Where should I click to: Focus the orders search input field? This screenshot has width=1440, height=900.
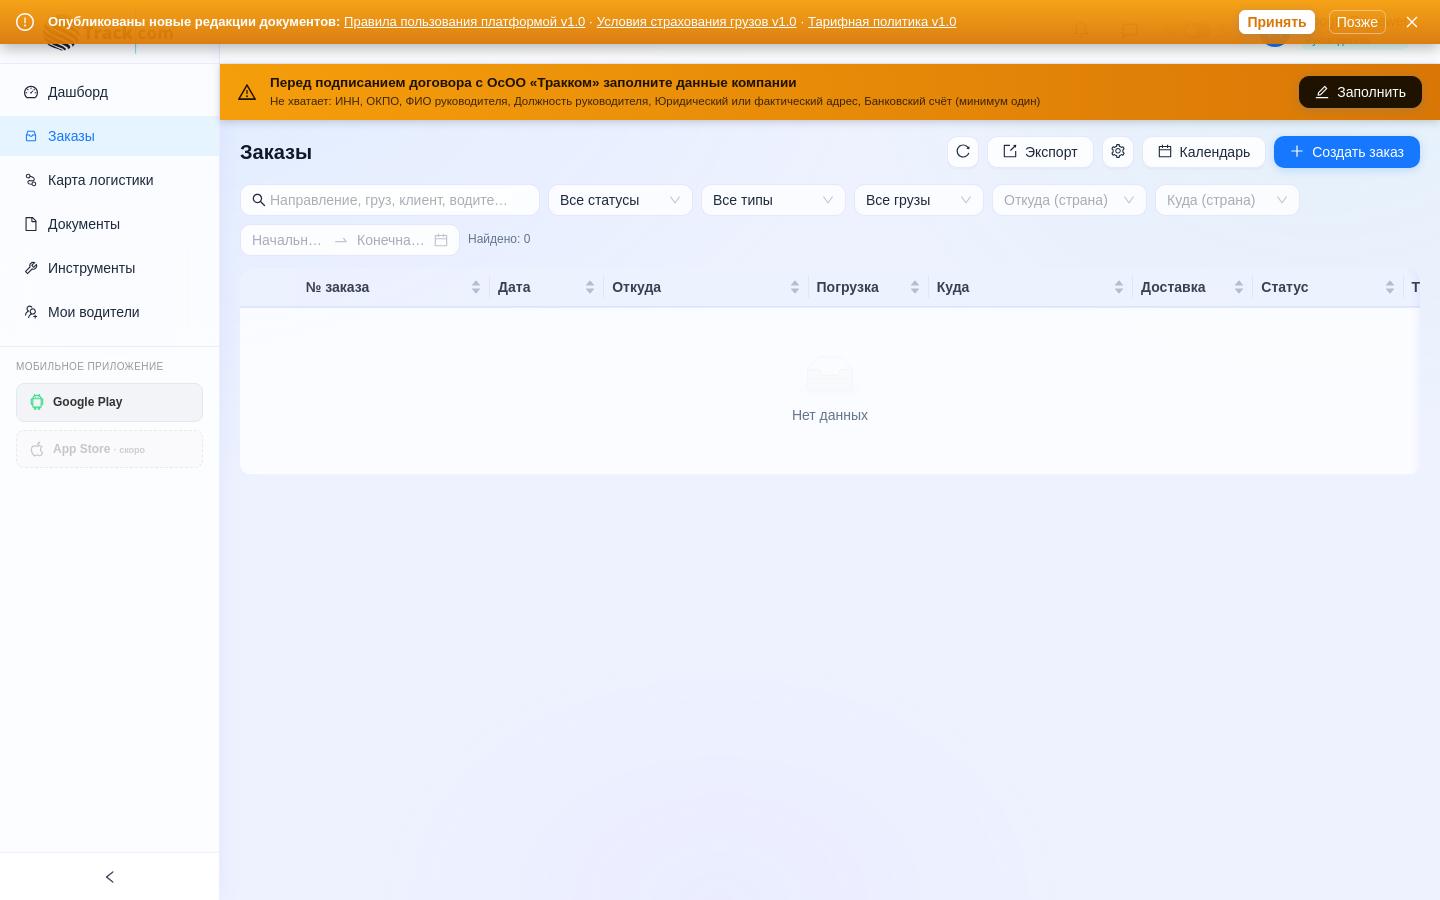(x=390, y=200)
